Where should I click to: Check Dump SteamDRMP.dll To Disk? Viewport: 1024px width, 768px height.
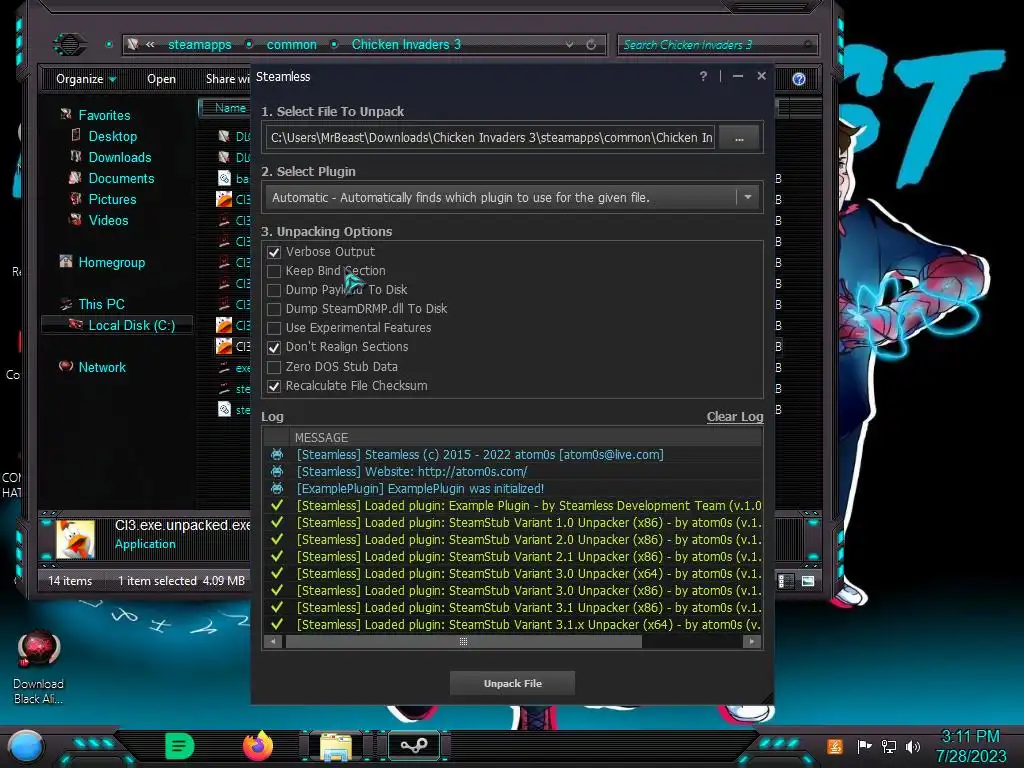(274, 309)
